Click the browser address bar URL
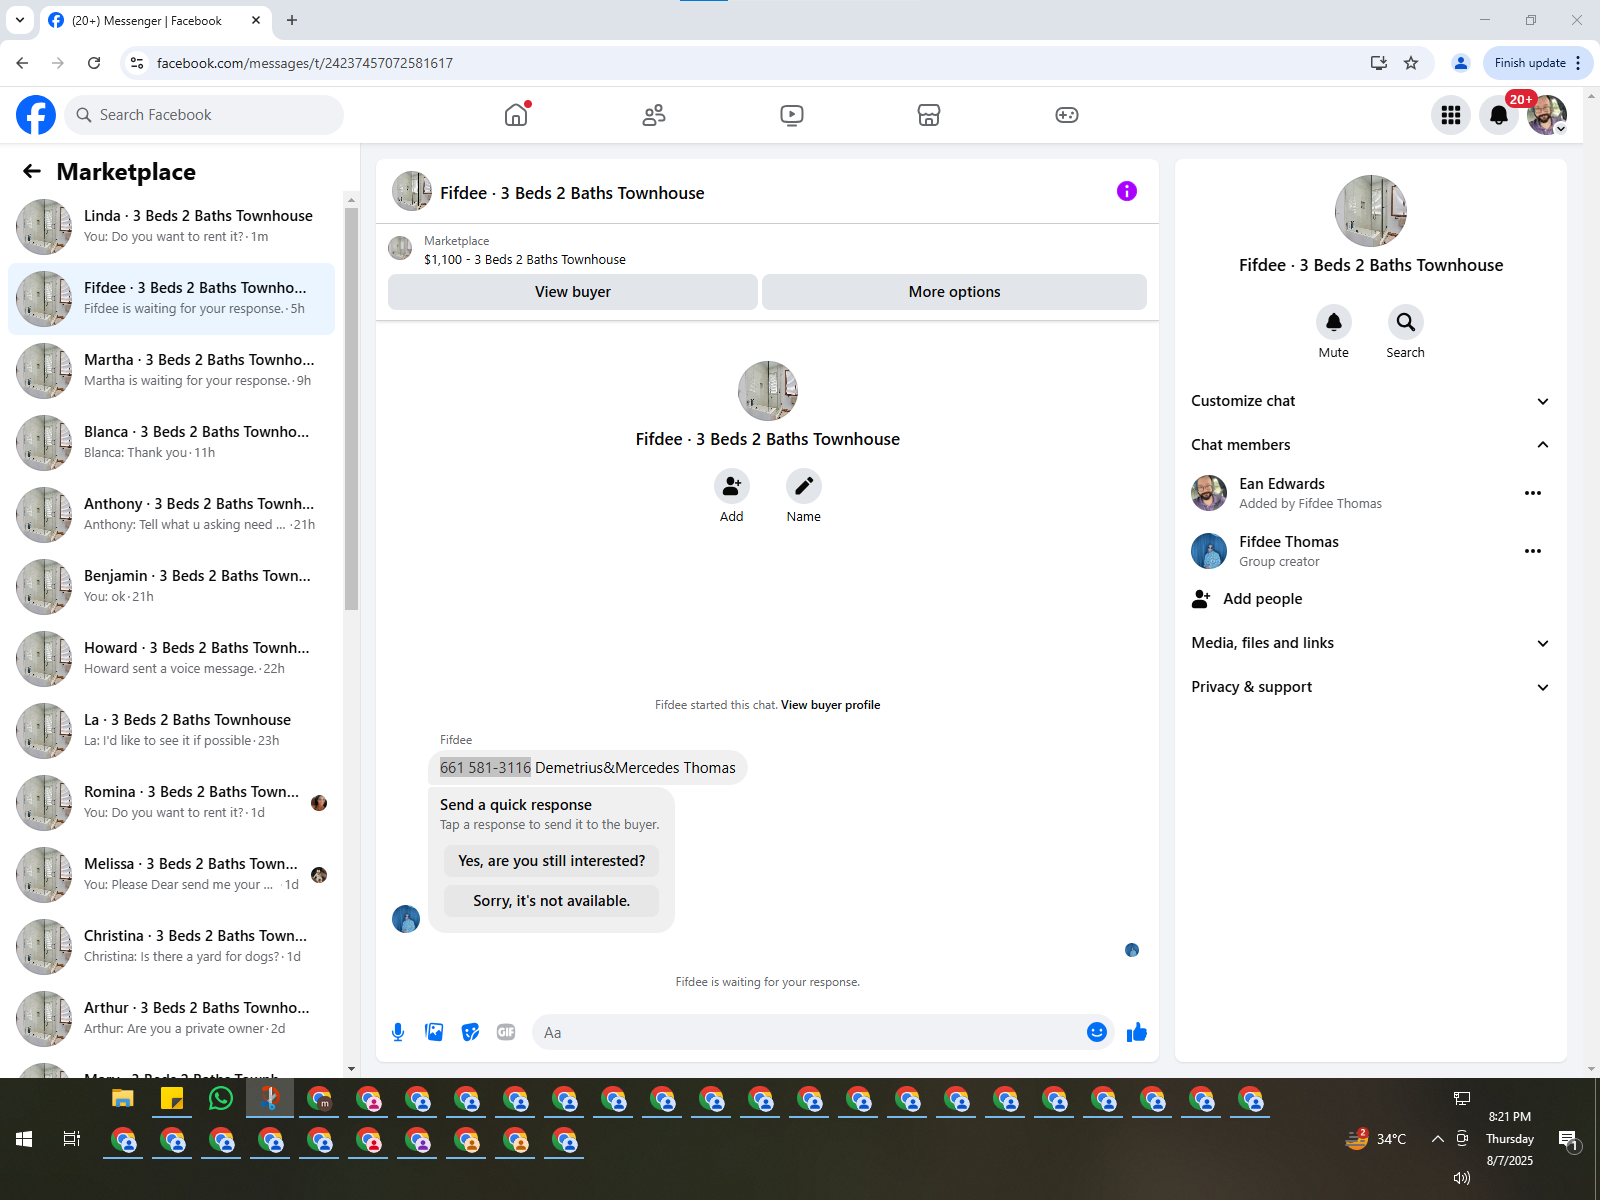Viewport: 1600px width, 1200px height. [x=305, y=63]
